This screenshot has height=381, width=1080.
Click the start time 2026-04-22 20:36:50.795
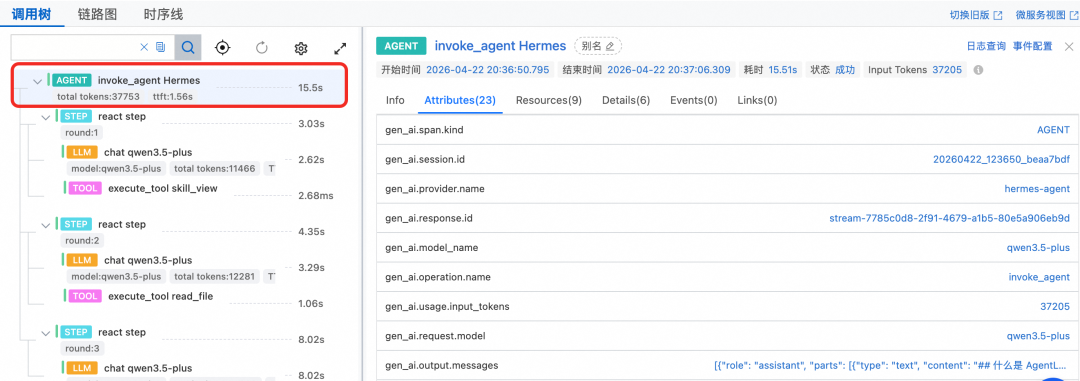pos(488,70)
